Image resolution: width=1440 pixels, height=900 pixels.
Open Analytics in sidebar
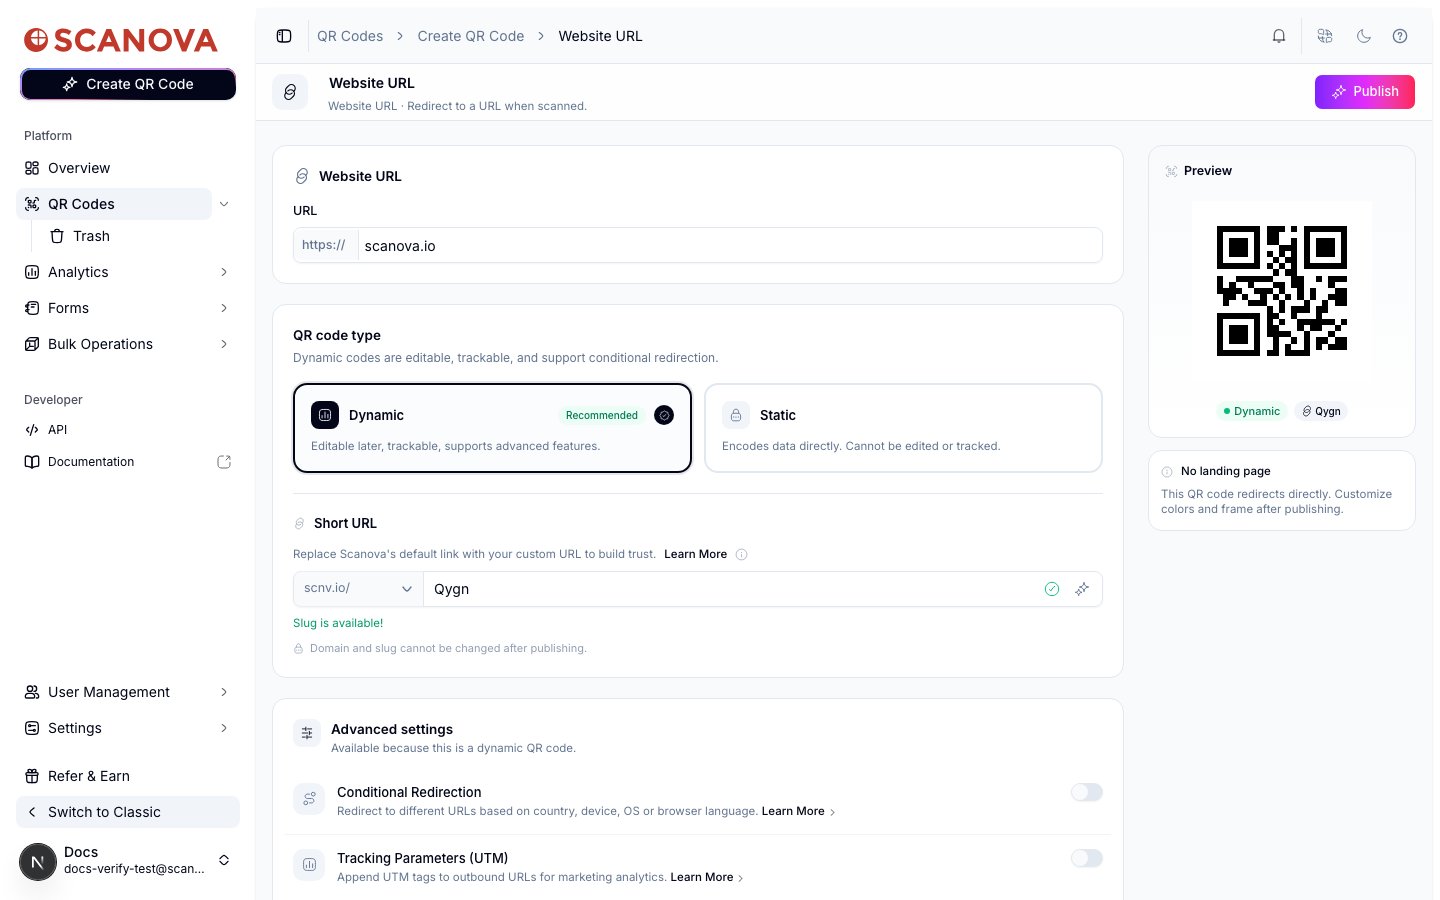tap(116, 272)
